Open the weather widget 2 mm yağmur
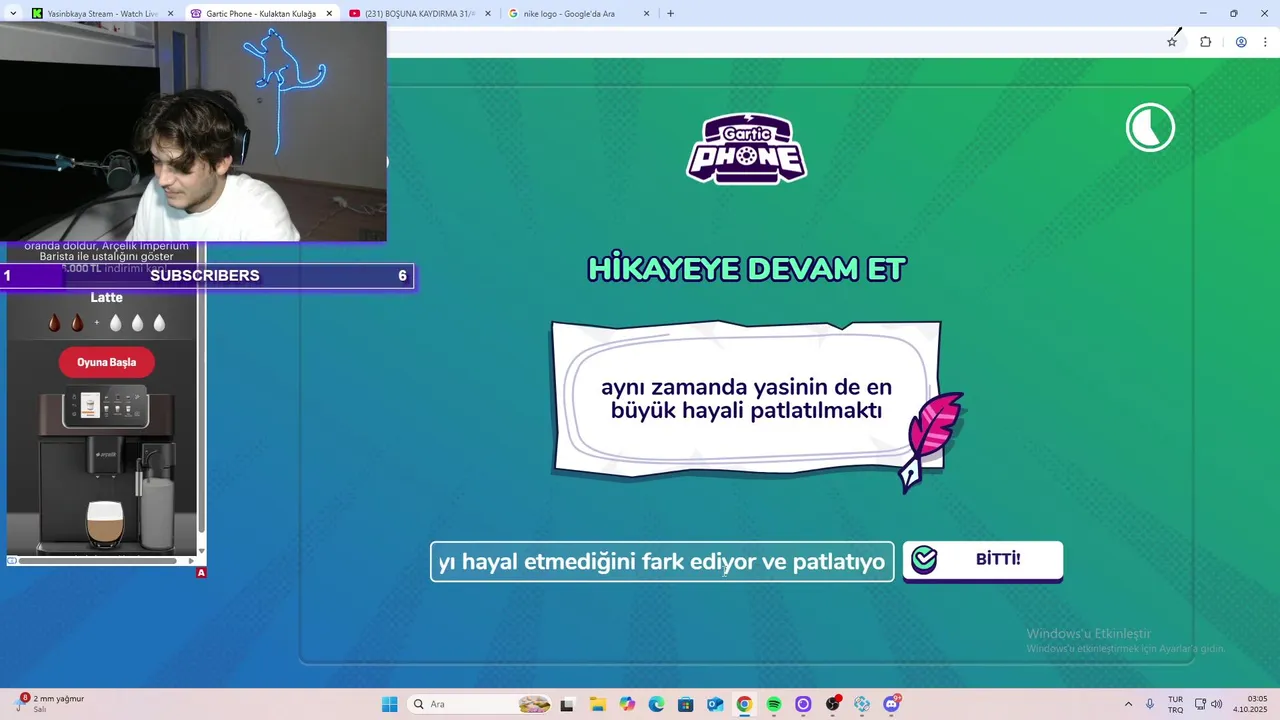Image resolution: width=1280 pixels, height=720 pixels. 51,704
